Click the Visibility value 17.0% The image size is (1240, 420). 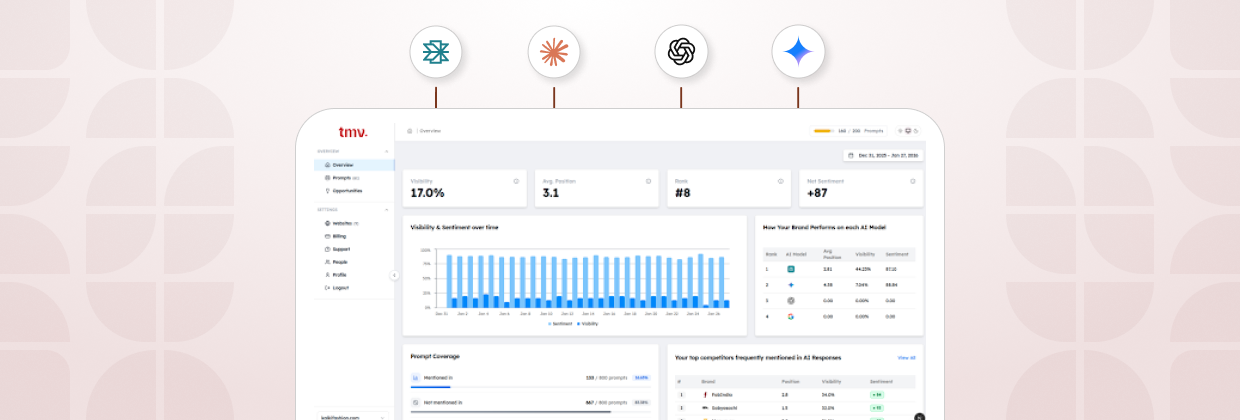coord(427,193)
